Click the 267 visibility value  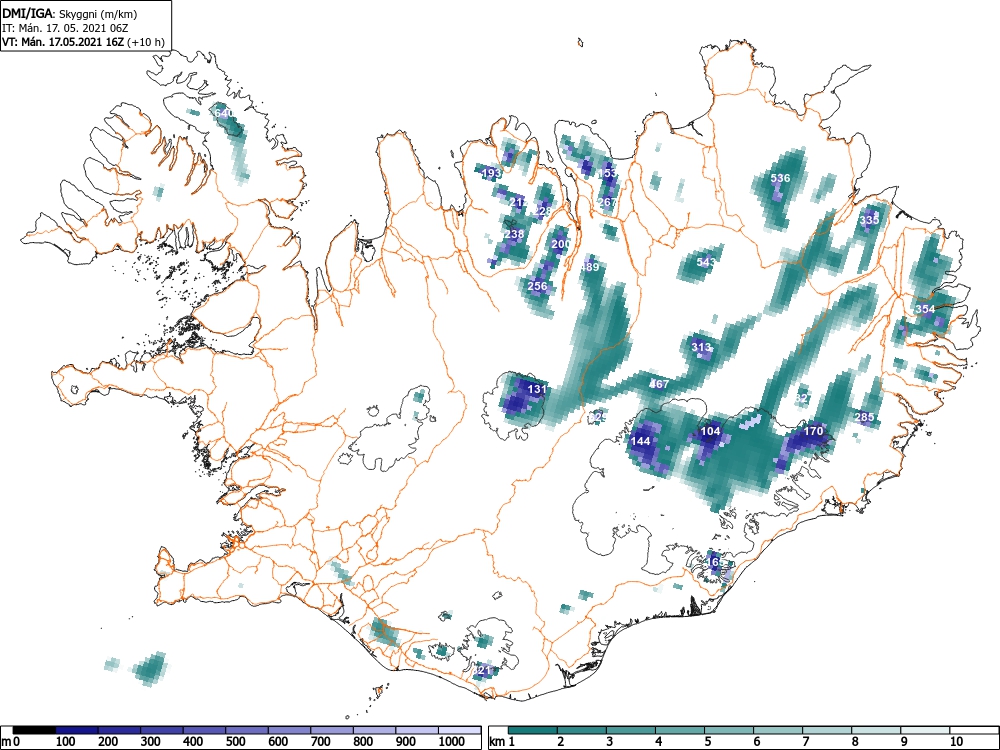(x=607, y=202)
